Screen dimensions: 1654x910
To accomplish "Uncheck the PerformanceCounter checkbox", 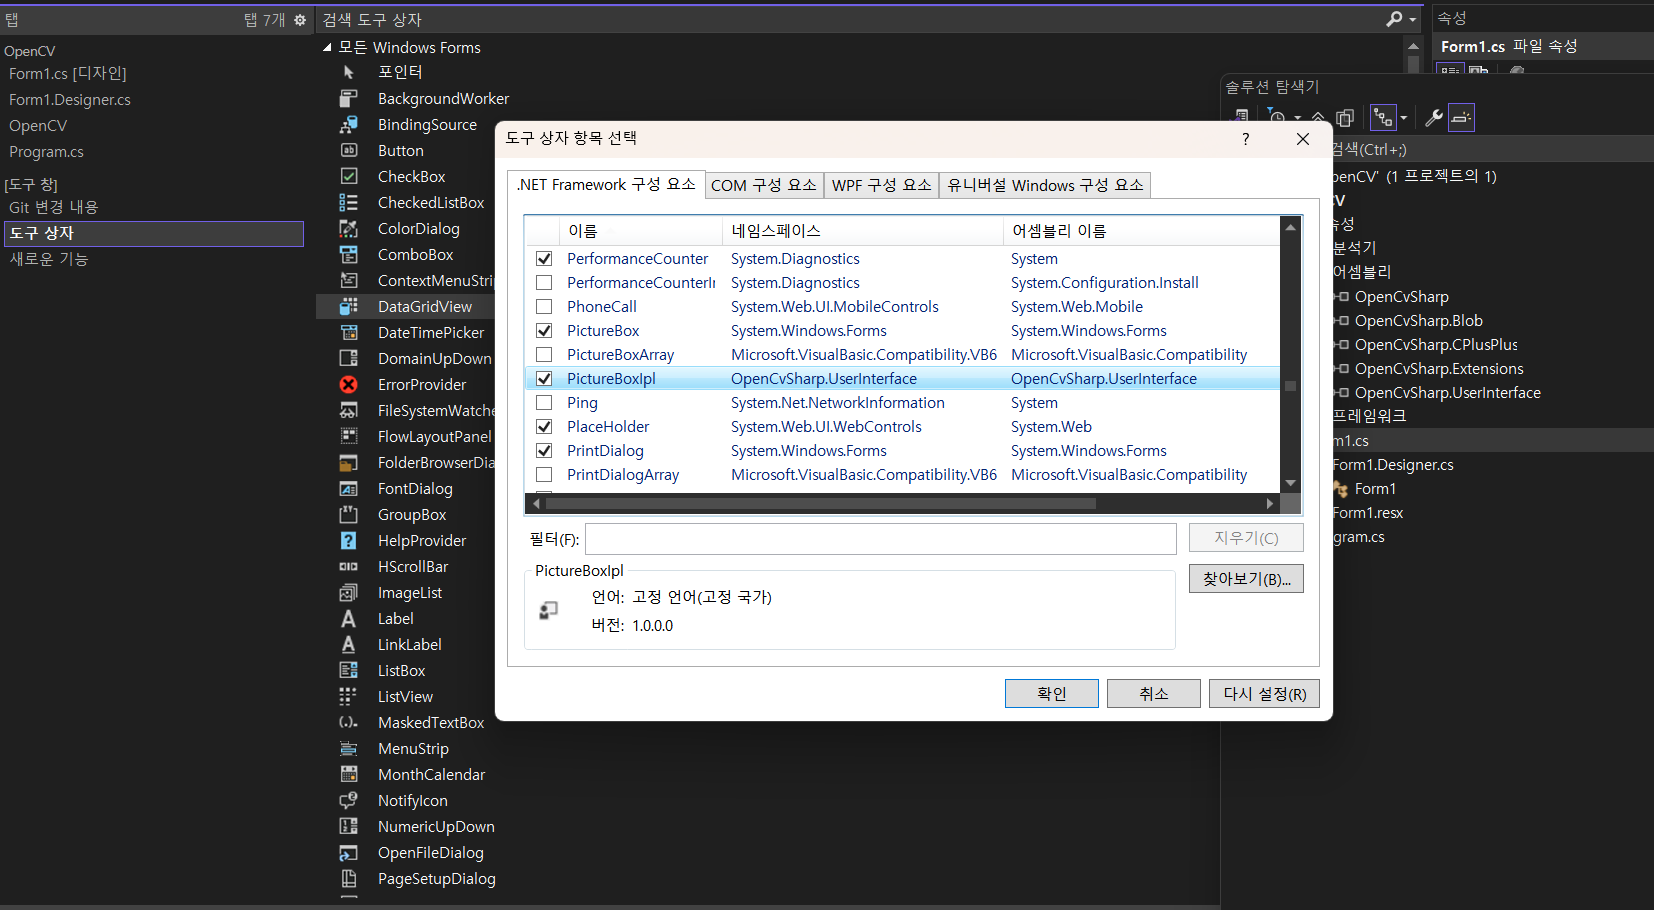I will [x=544, y=259].
